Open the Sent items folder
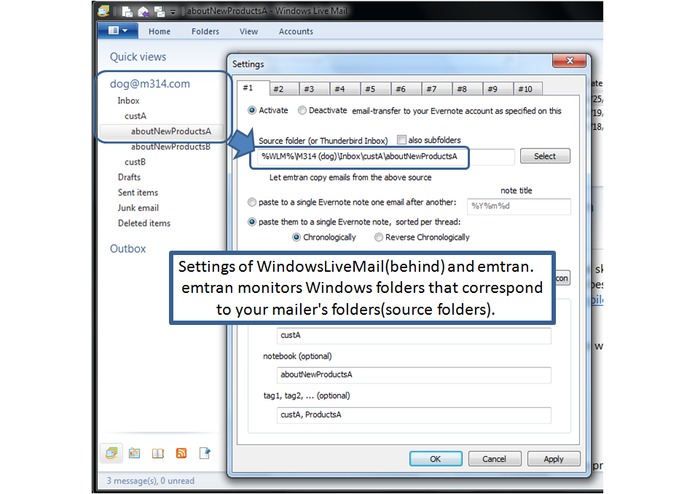The height and width of the screenshot is (494, 695). (x=138, y=193)
